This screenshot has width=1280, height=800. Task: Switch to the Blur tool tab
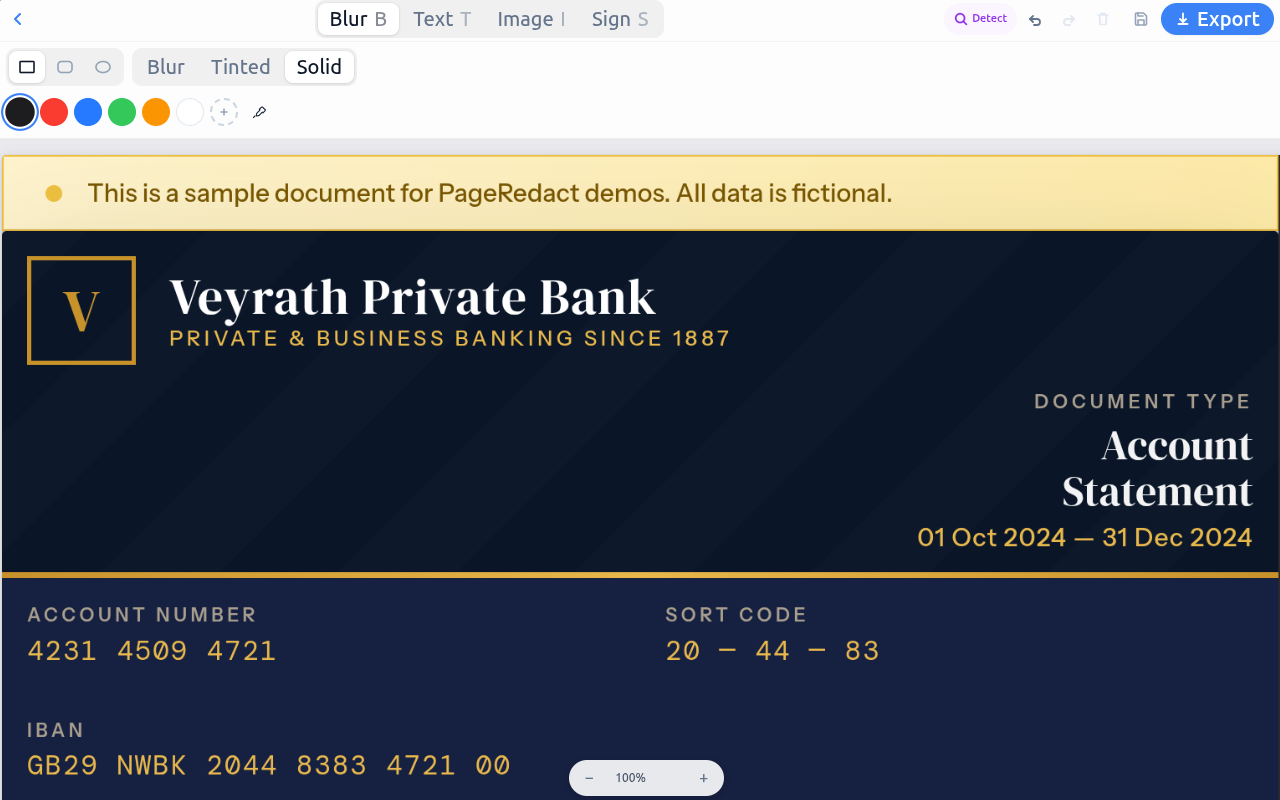358,19
